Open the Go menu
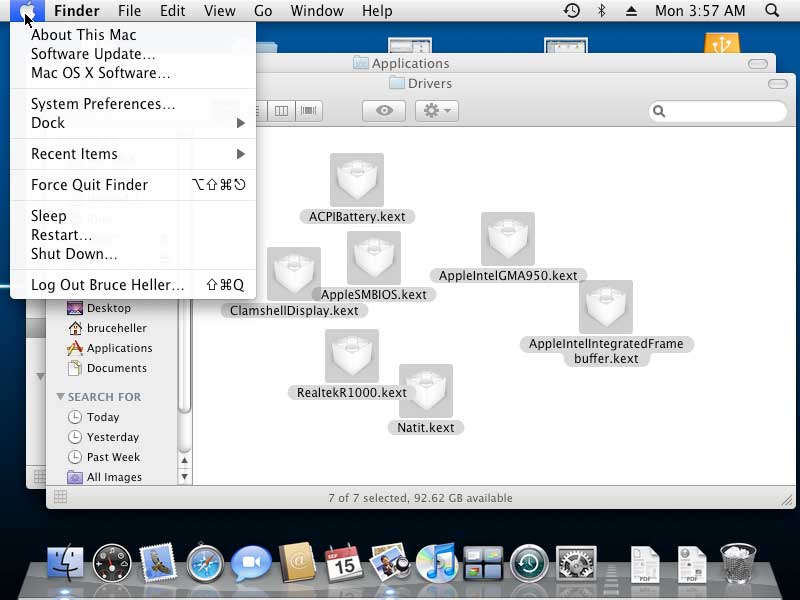Image resolution: width=800 pixels, height=600 pixels. point(263,11)
